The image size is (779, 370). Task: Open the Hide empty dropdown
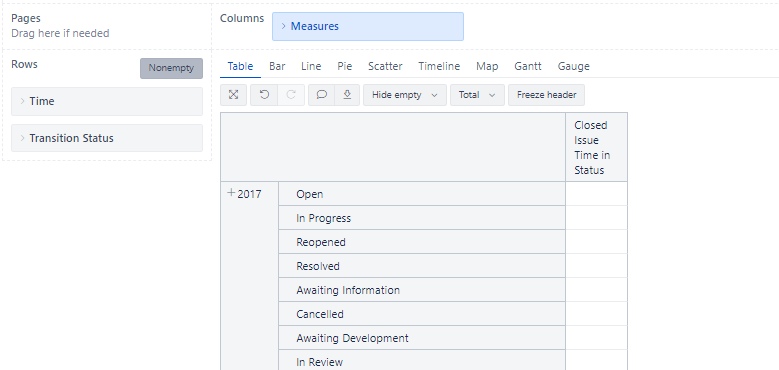tap(405, 95)
